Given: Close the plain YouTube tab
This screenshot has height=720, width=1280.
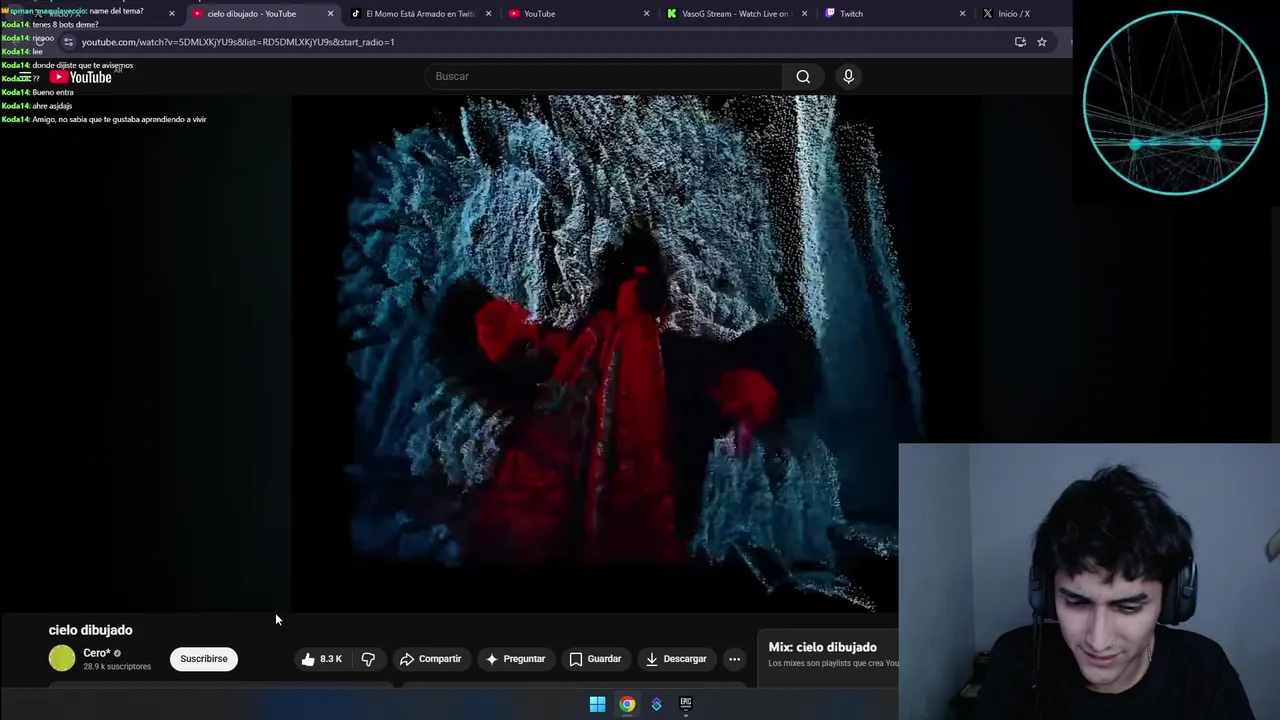Looking at the screenshot, I should click(646, 14).
